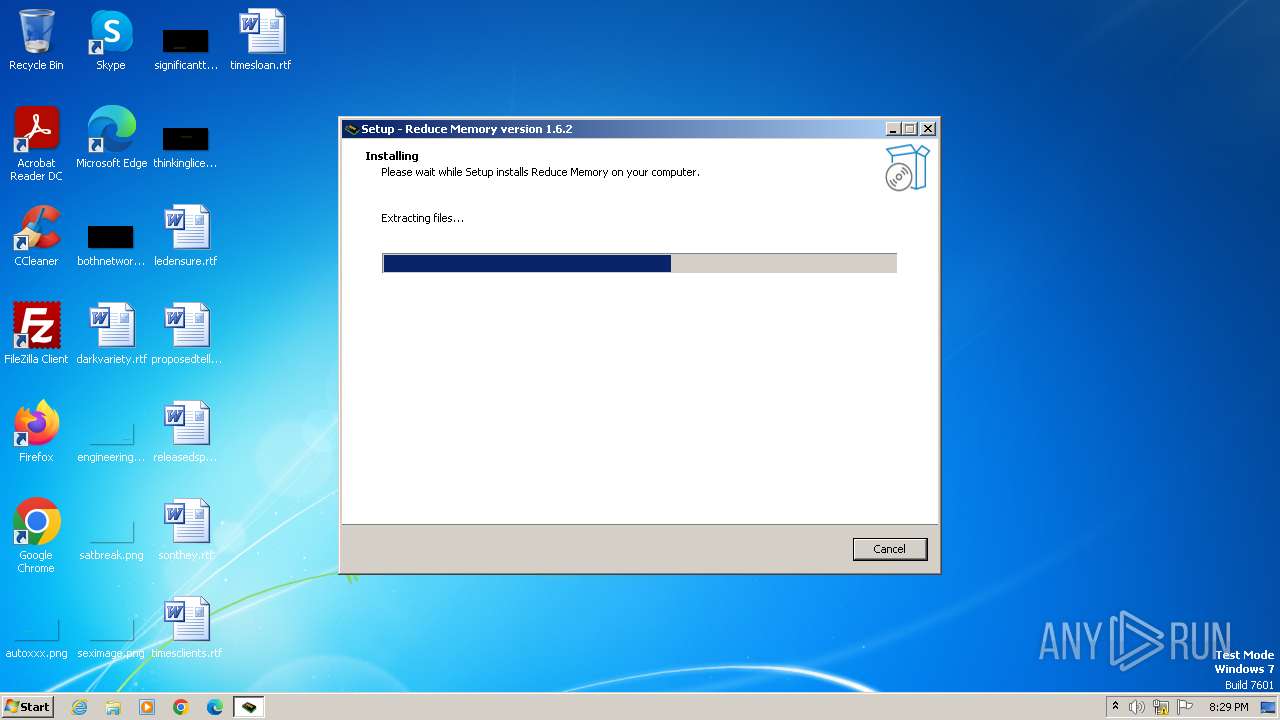Open Chrome from the taskbar
The width and height of the screenshot is (1280, 720).
[181, 707]
